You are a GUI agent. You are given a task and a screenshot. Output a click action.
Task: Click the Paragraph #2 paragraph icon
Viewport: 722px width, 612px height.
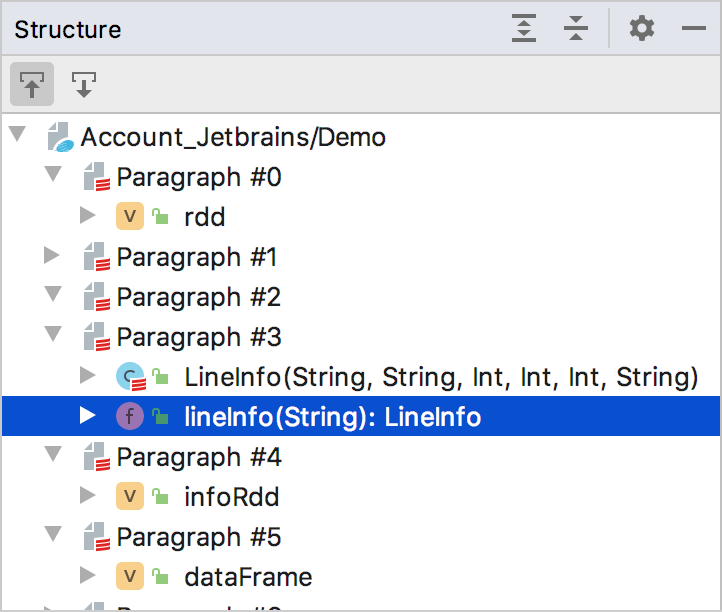click(x=96, y=297)
